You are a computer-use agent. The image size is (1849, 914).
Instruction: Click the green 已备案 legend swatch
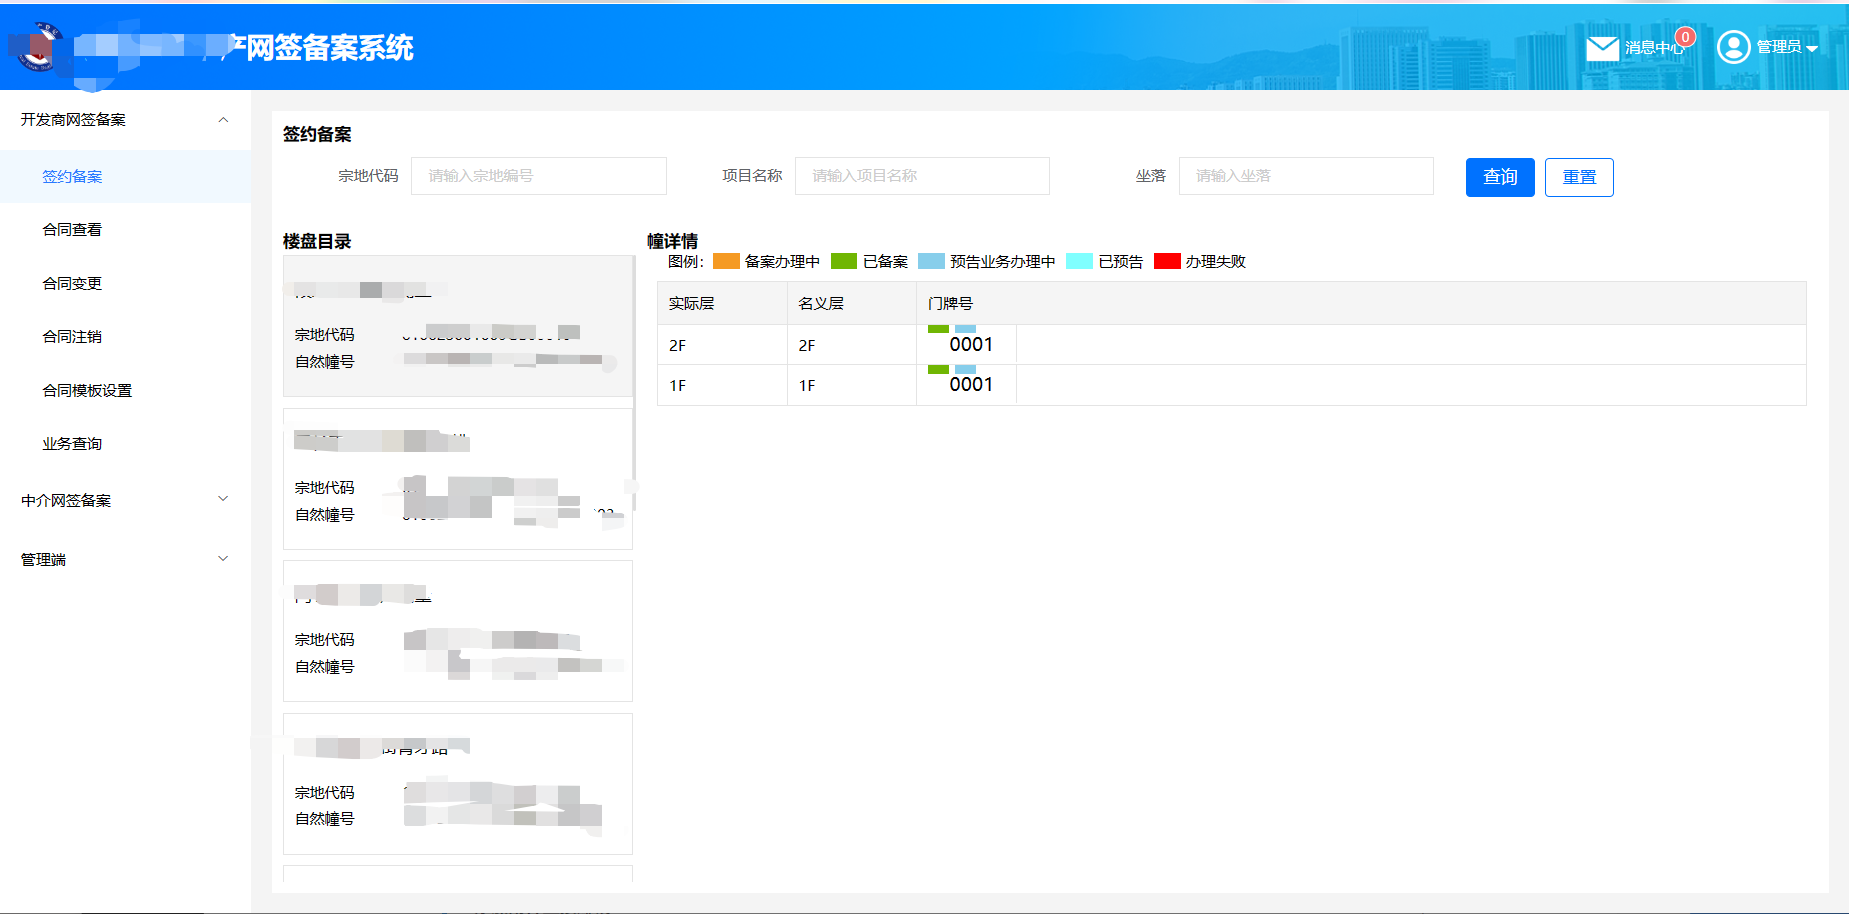(x=844, y=261)
